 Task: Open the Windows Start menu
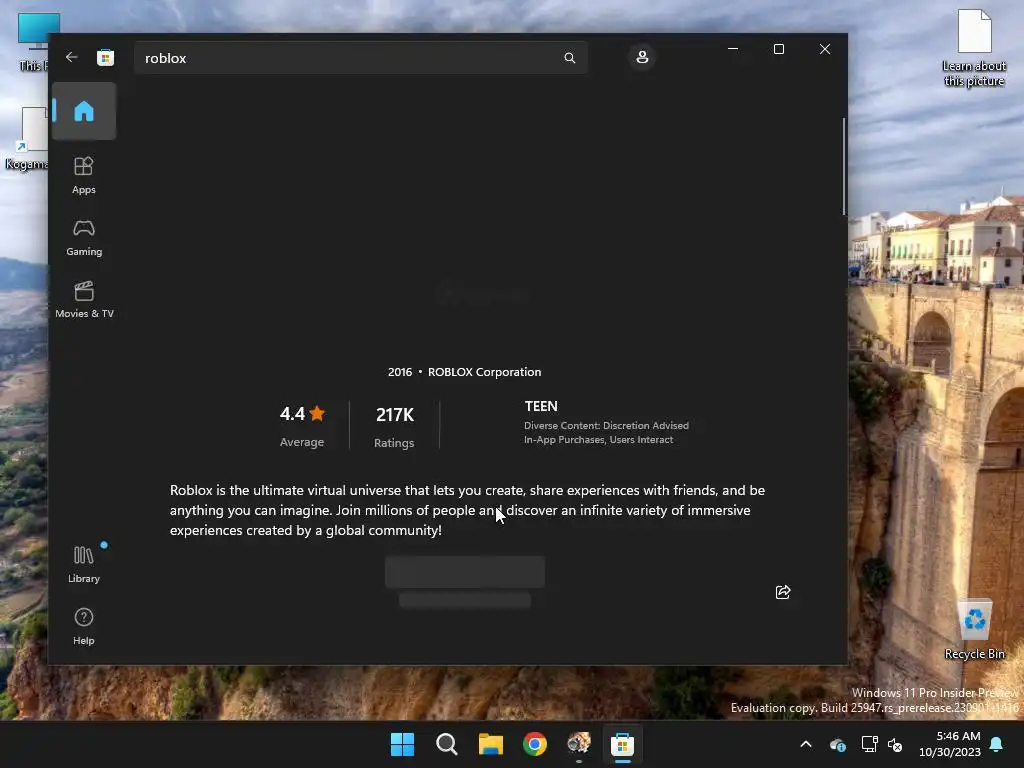pos(402,744)
